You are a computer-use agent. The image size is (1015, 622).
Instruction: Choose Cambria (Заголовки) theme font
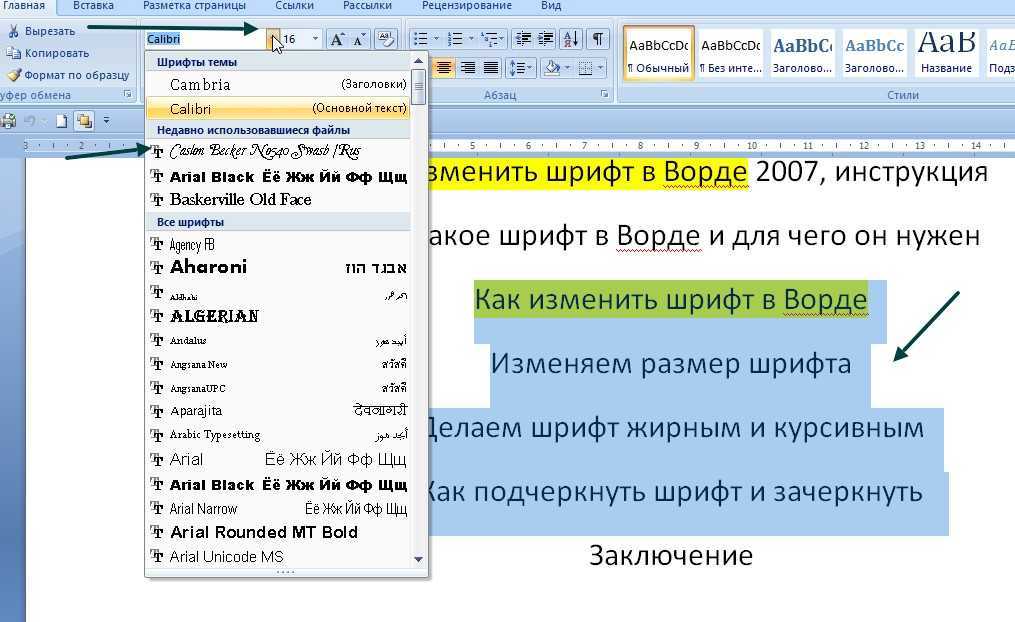[278, 85]
